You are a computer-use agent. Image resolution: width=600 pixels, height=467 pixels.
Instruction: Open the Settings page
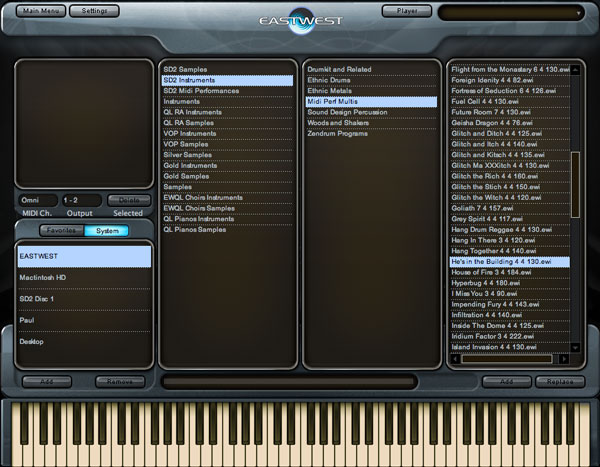94,11
